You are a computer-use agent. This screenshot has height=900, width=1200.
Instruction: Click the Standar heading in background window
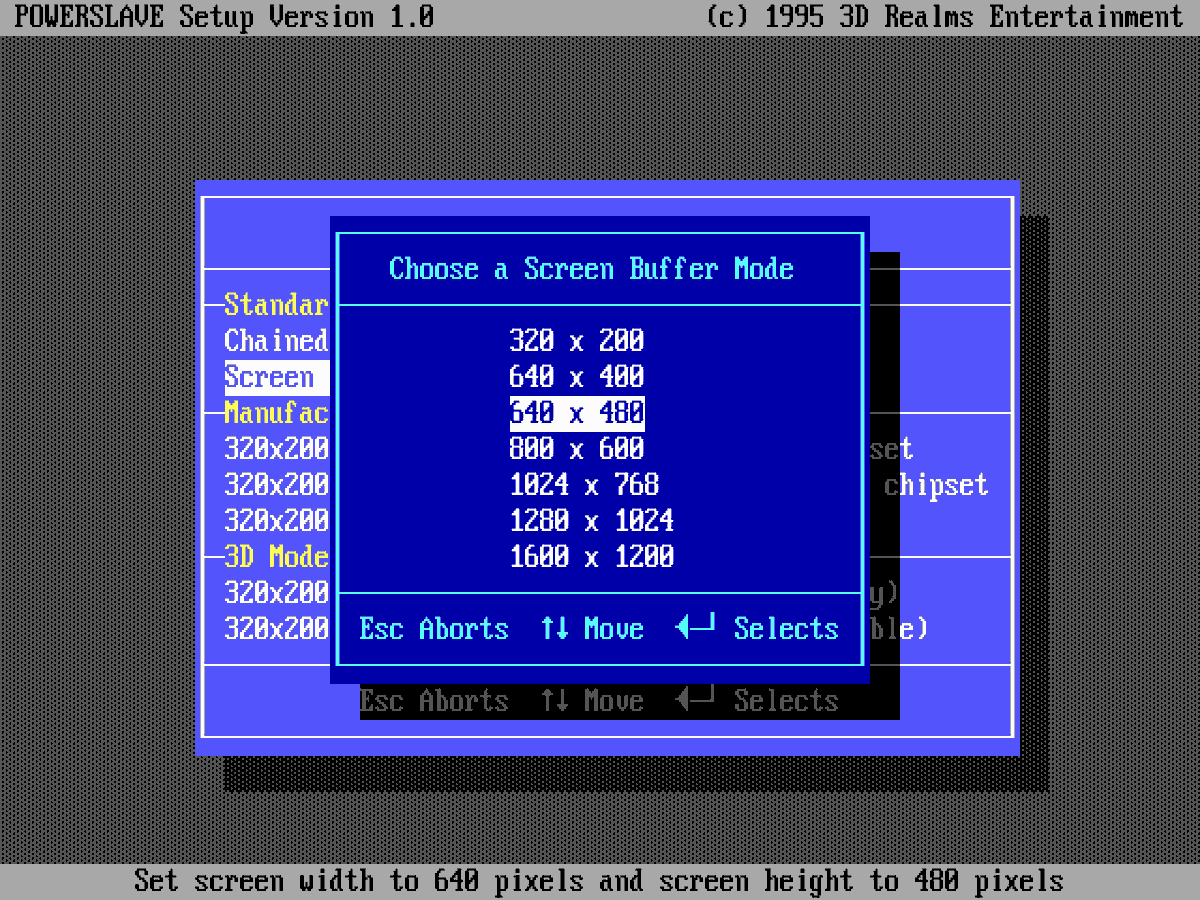(277, 305)
